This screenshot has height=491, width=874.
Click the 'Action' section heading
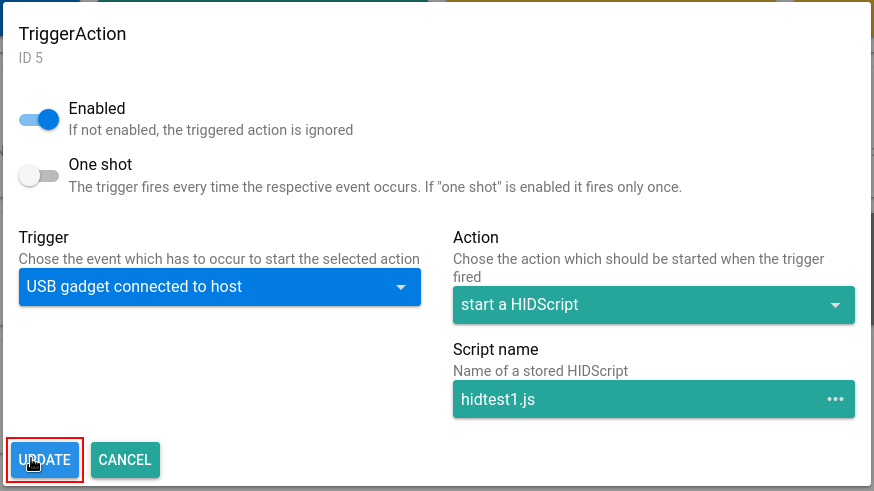pyautogui.click(x=476, y=238)
